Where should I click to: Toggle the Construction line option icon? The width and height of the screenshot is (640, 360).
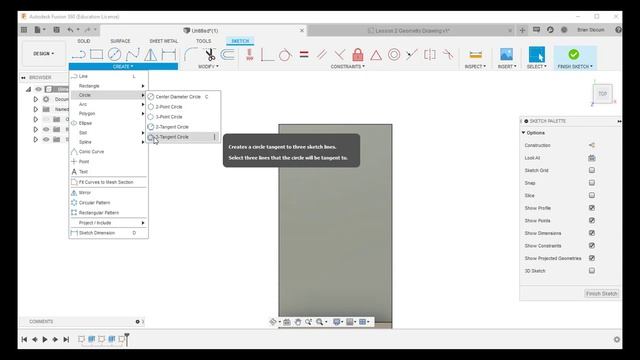point(592,145)
